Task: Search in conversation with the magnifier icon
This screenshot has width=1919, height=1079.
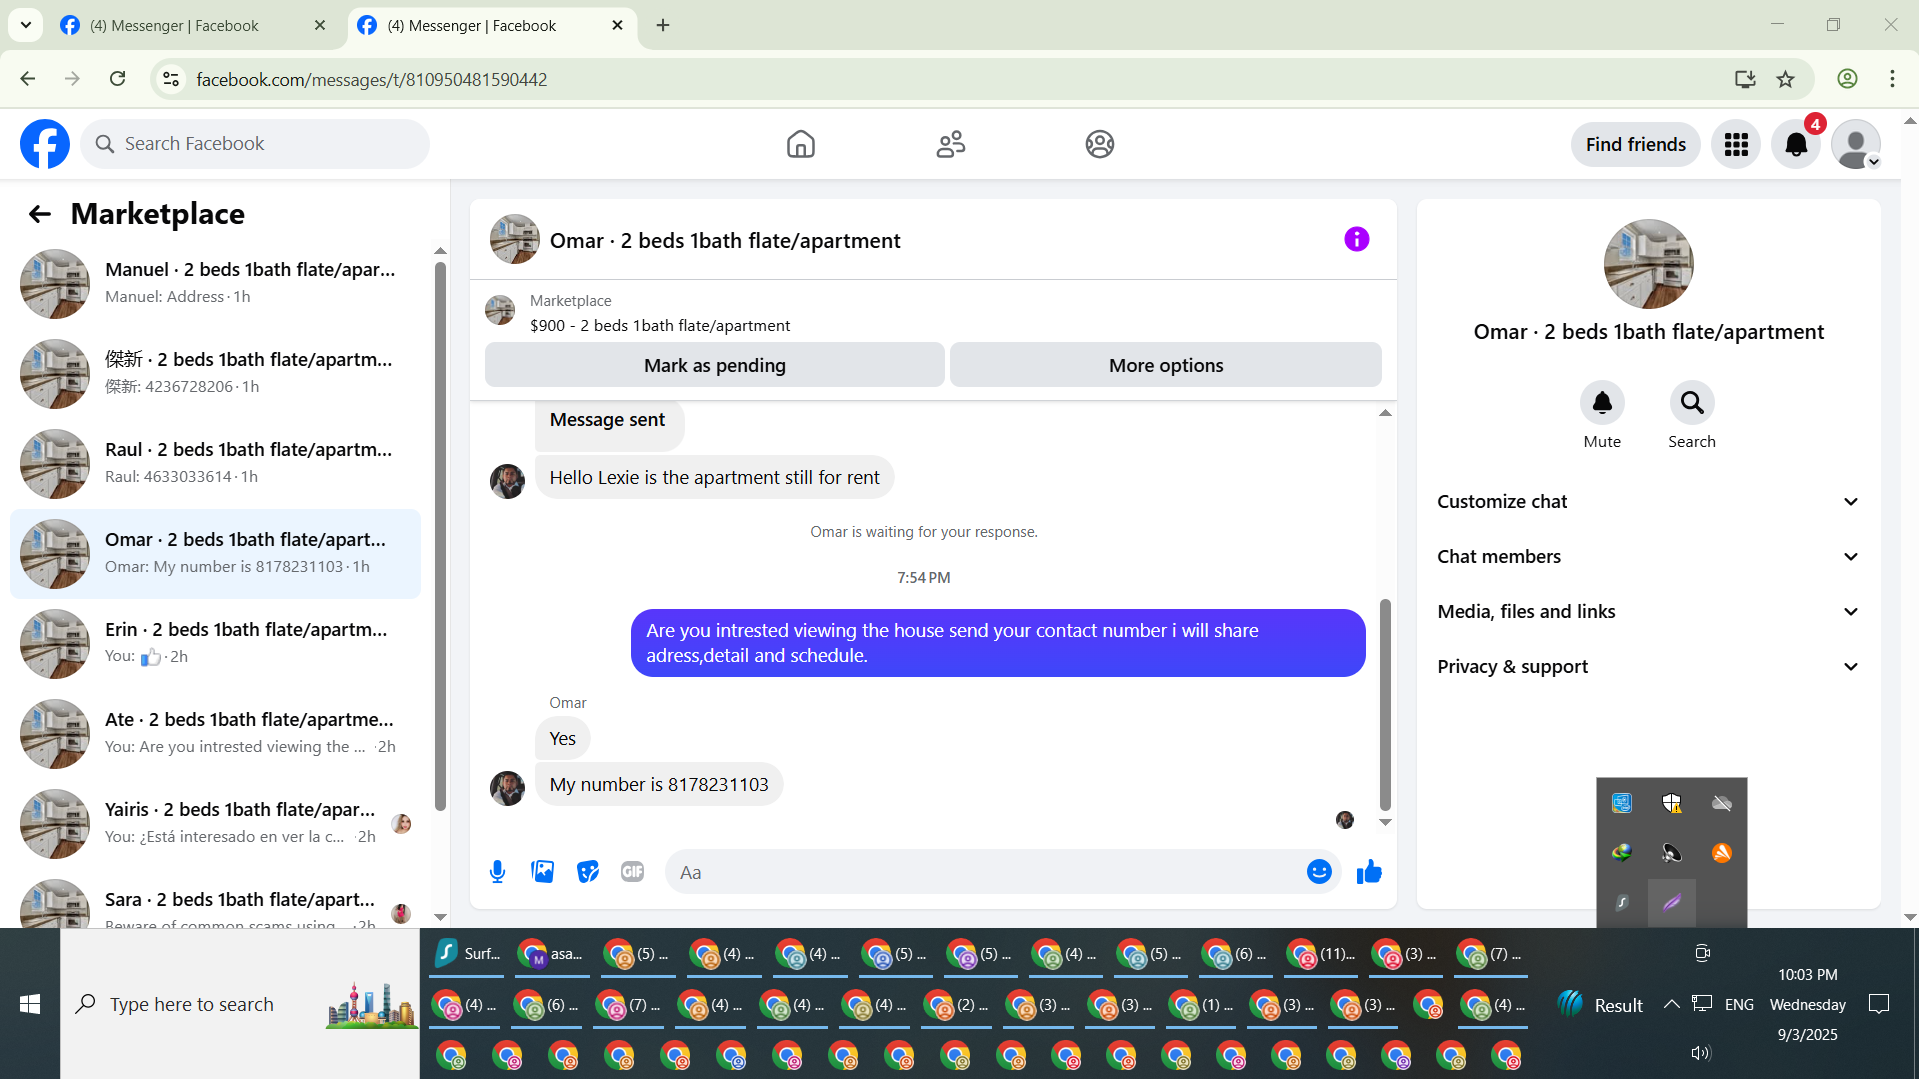Action: pos(1692,402)
